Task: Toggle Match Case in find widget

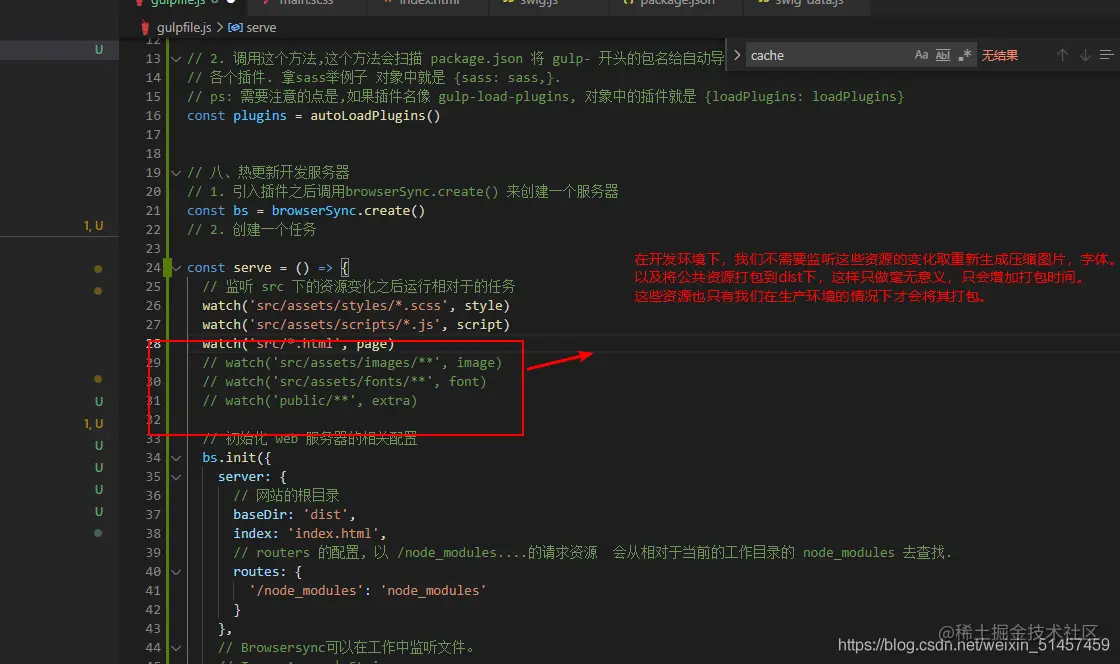Action: point(921,55)
